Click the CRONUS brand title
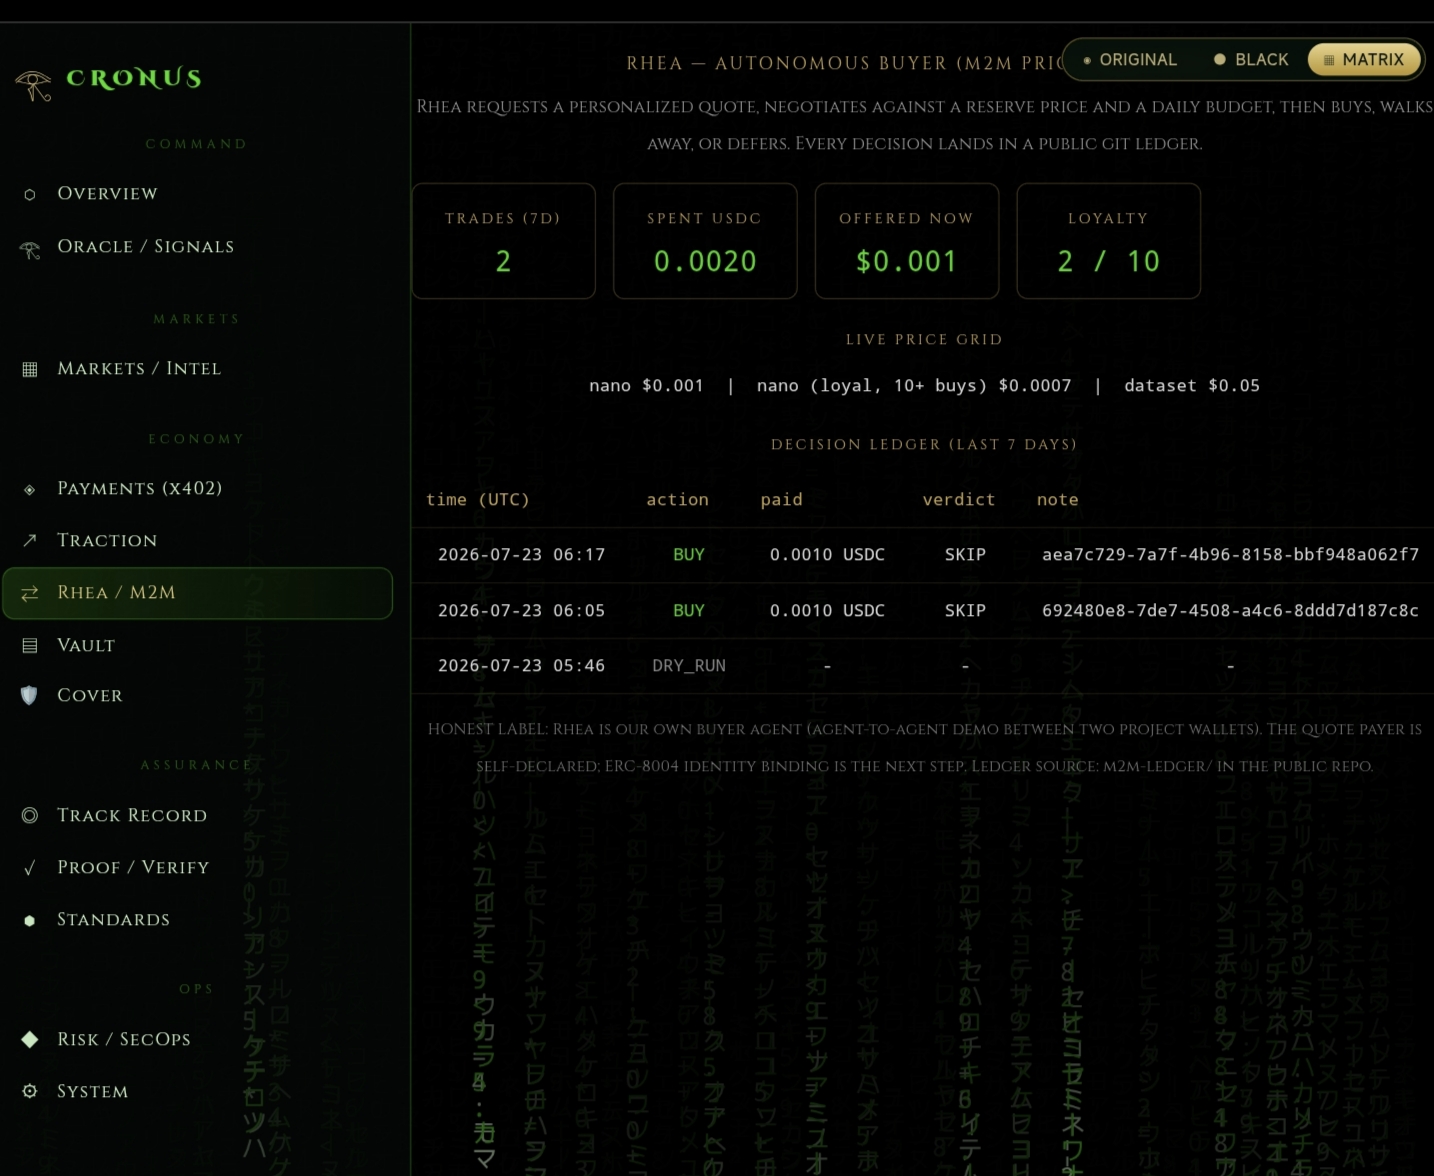The width and height of the screenshot is (1434, 1176). pos(134,79)
